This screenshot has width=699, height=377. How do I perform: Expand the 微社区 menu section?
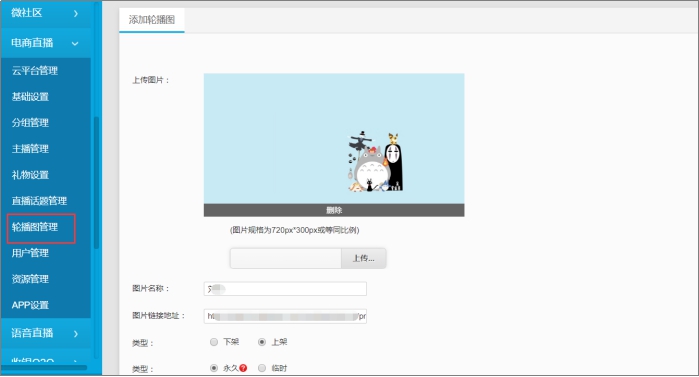coord(45,13)
